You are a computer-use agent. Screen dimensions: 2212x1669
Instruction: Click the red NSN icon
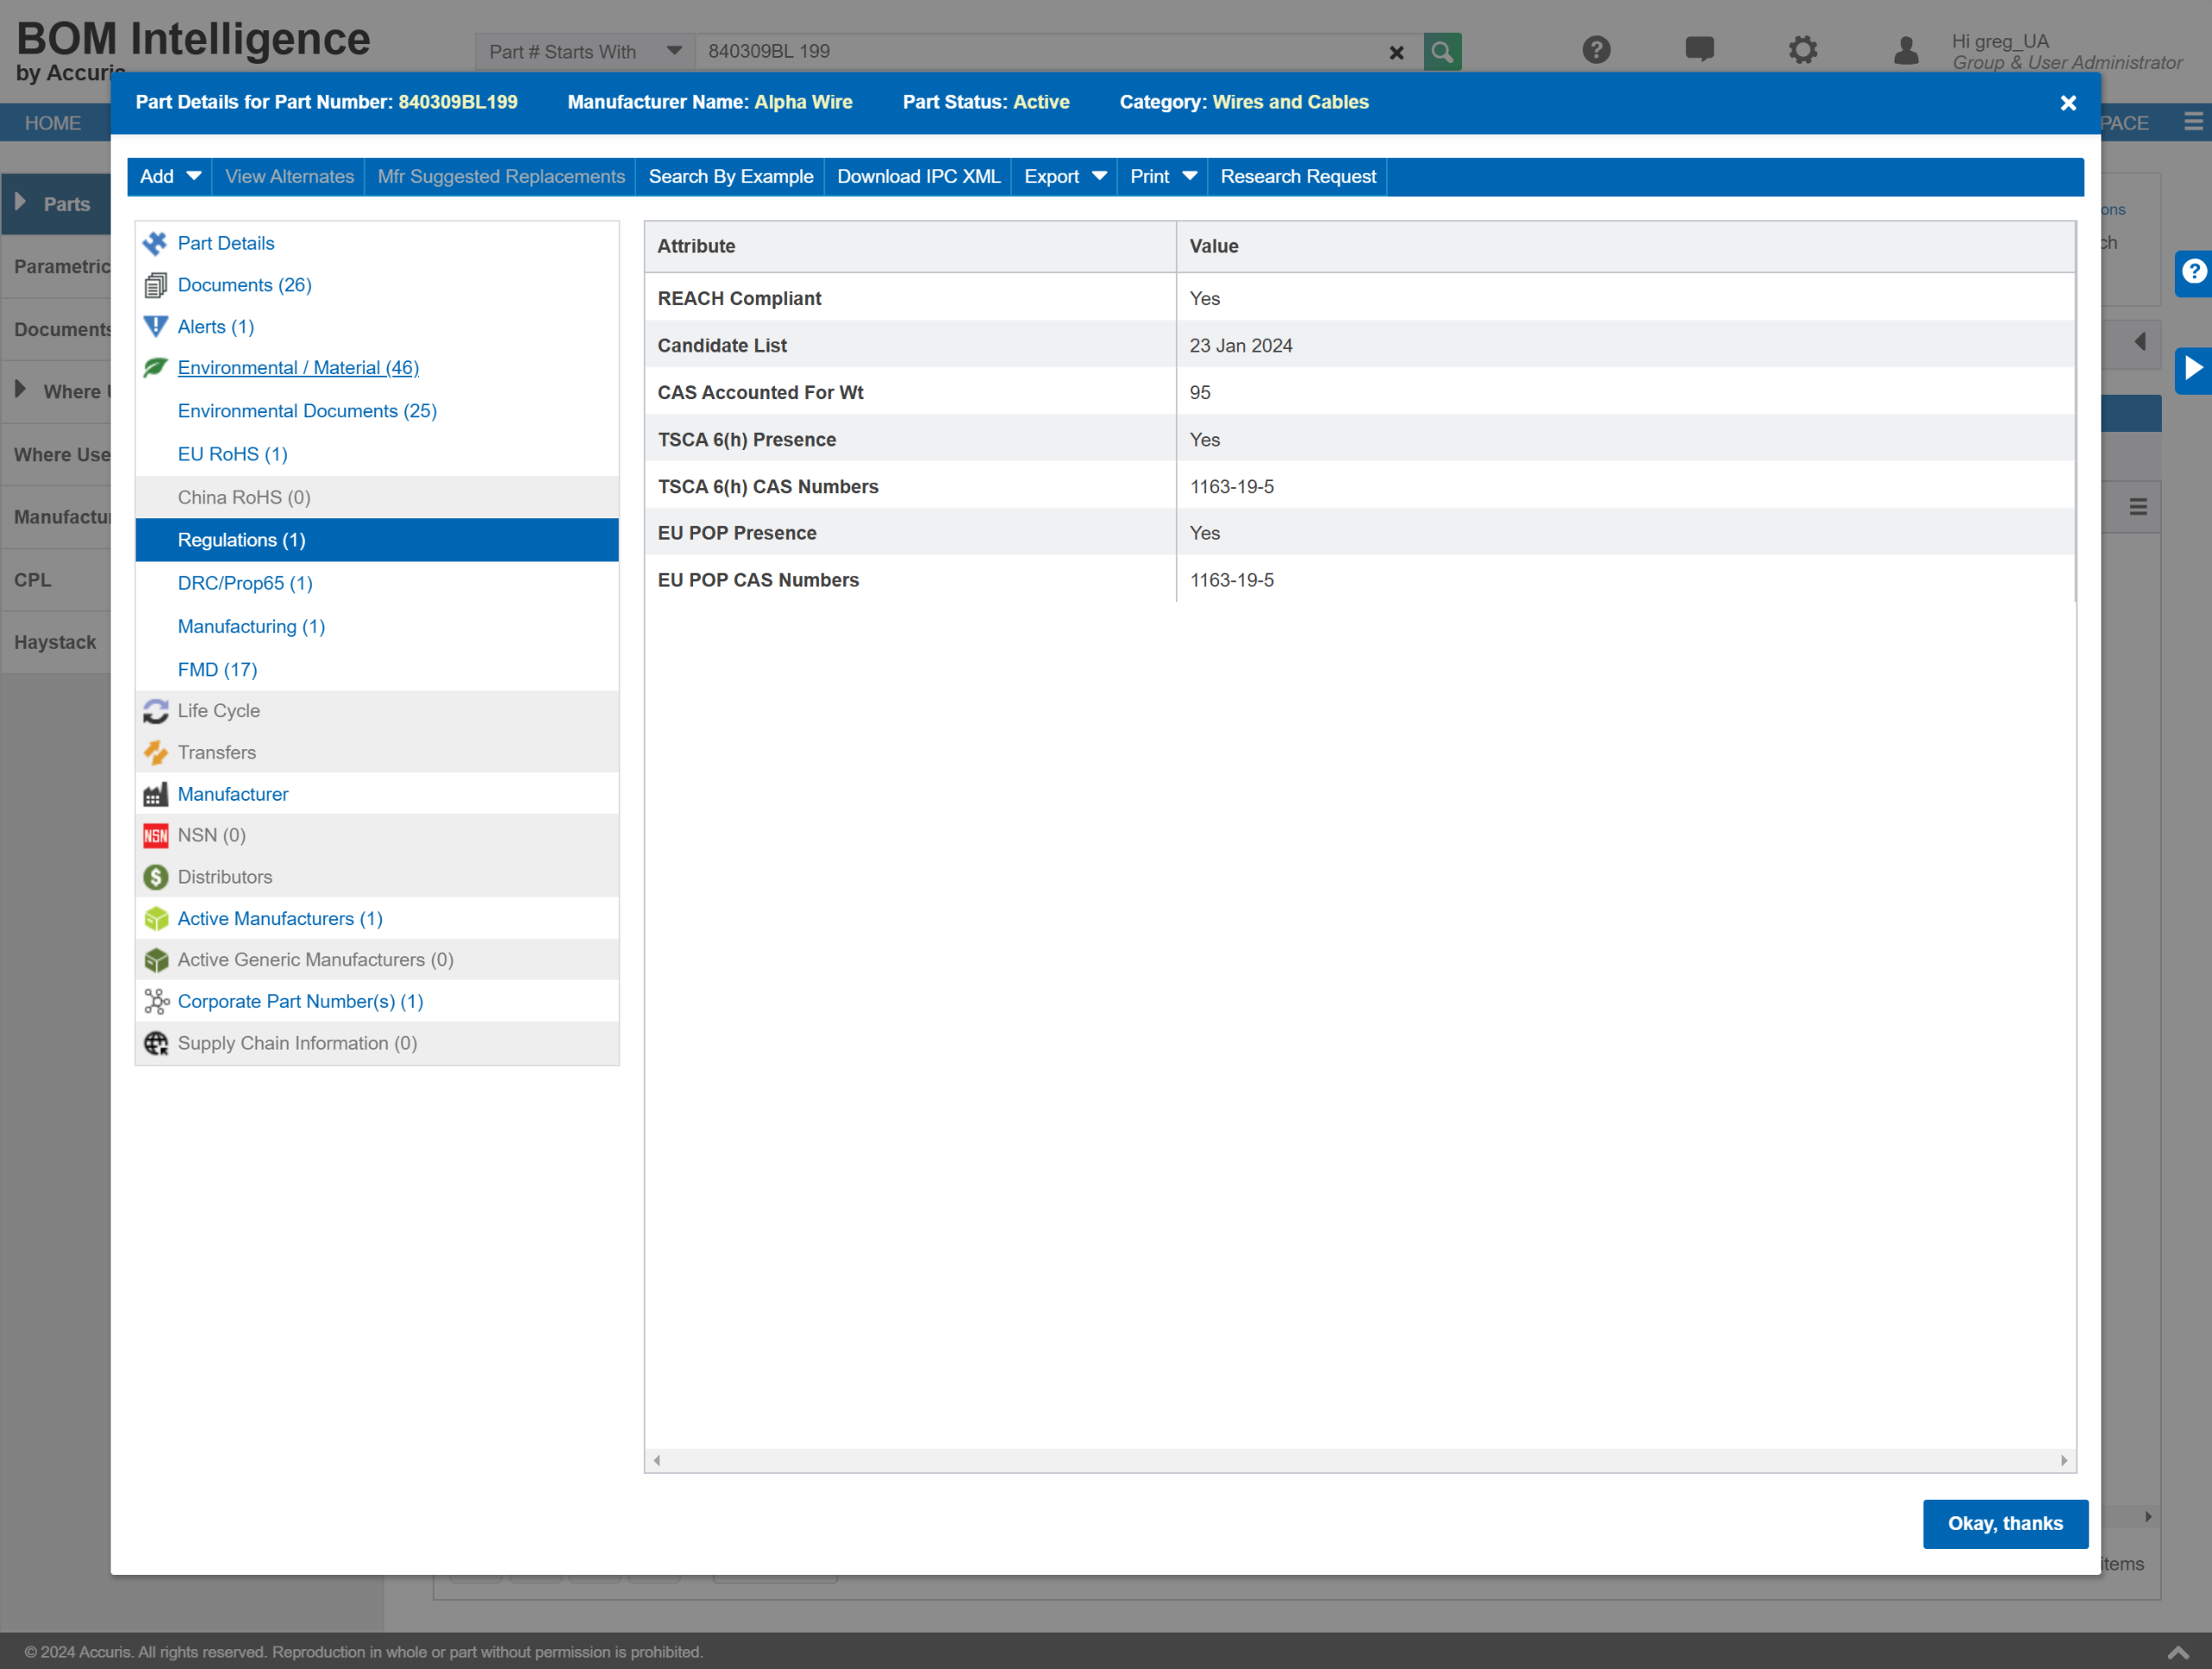pyautogui.click(x=155, y=835)
